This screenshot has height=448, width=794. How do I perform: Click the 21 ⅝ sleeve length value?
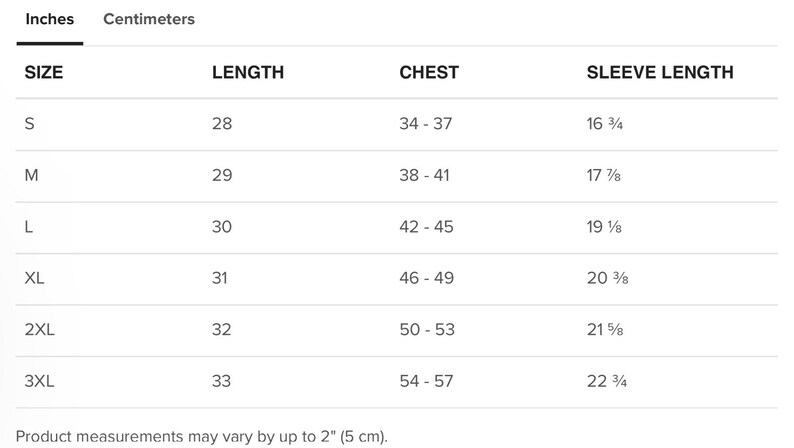tap(605, 330)
